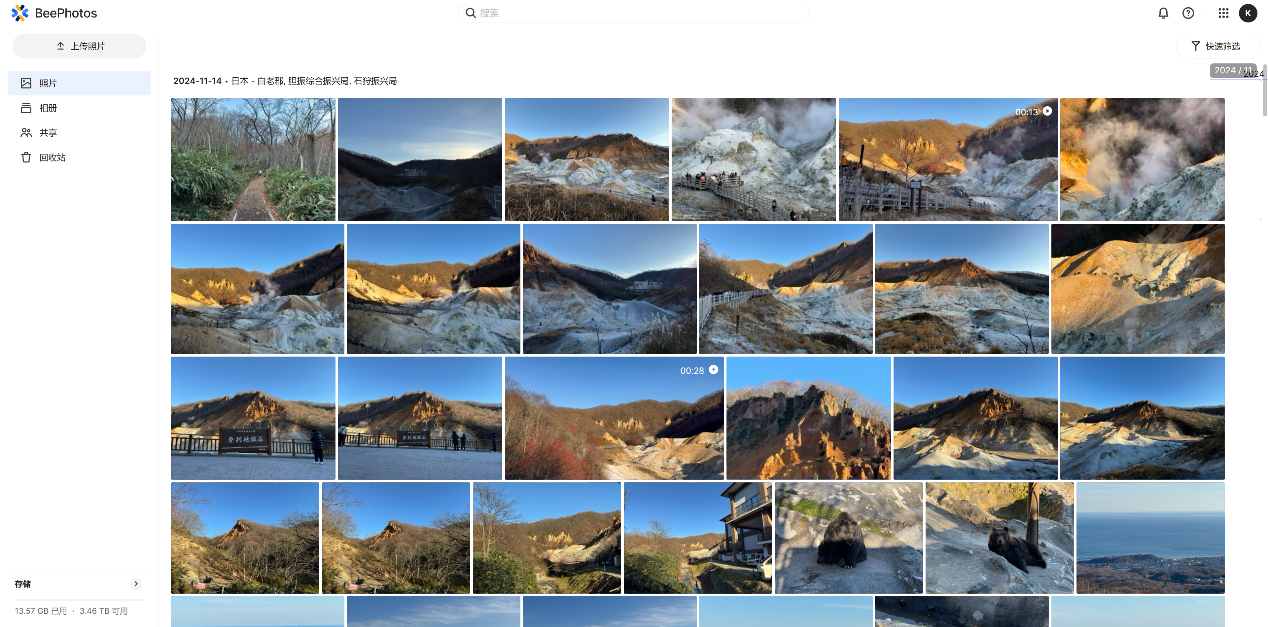Open the help question mark icon
This screenshot has height=627, width=1268.
(1188, 13)
